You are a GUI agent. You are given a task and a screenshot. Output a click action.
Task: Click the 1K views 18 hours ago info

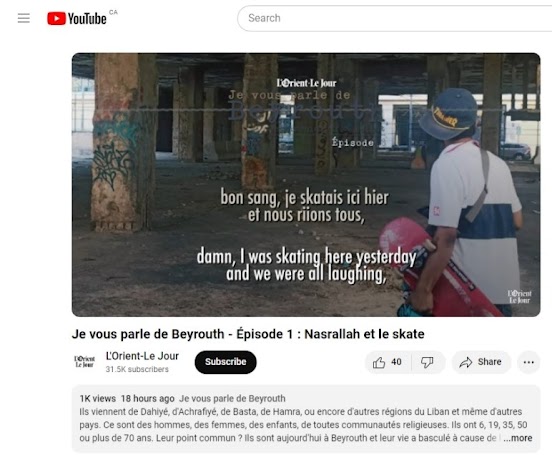[127, 398]
